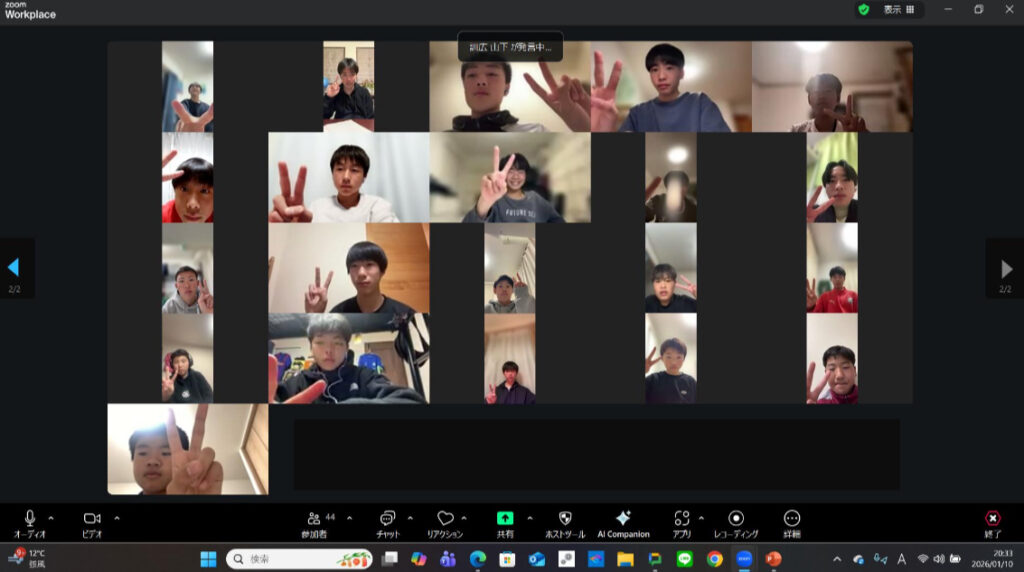Go to next gallery page with right arrow
This screenshot has height=572, width=1024.
(x=1006, y=268)
